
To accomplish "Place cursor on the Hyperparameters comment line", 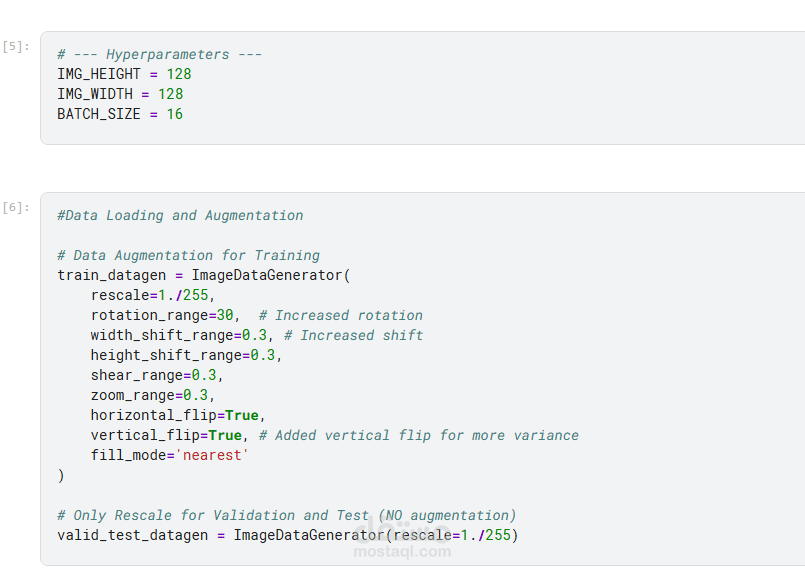I will click(x=159, y=54).
